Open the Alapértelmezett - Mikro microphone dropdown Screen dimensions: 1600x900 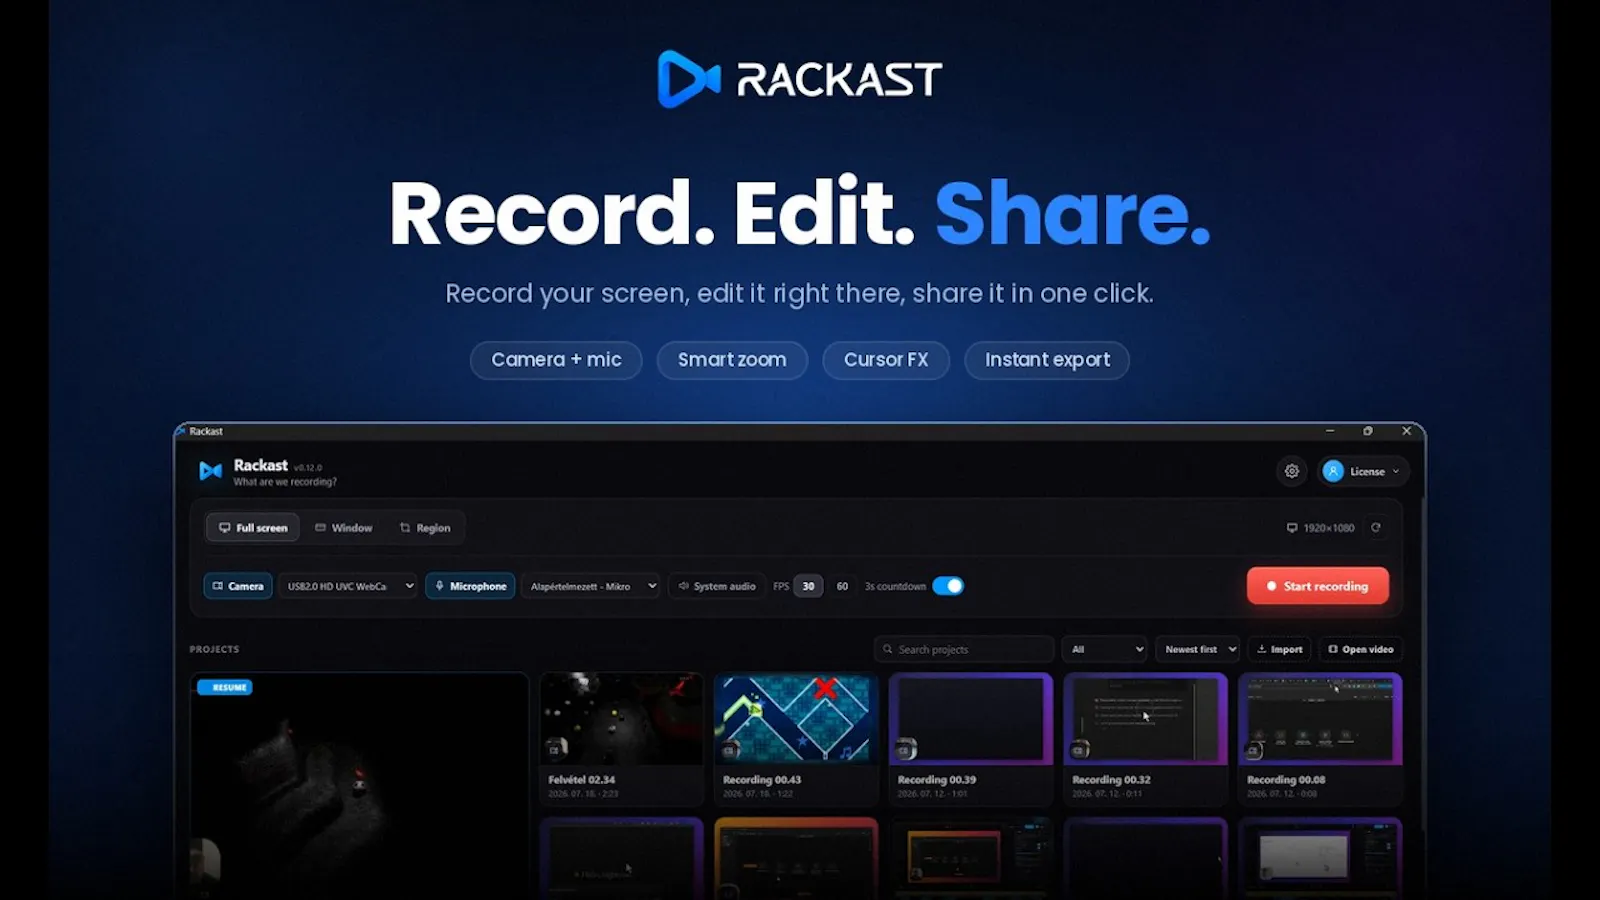pos(590,586)
